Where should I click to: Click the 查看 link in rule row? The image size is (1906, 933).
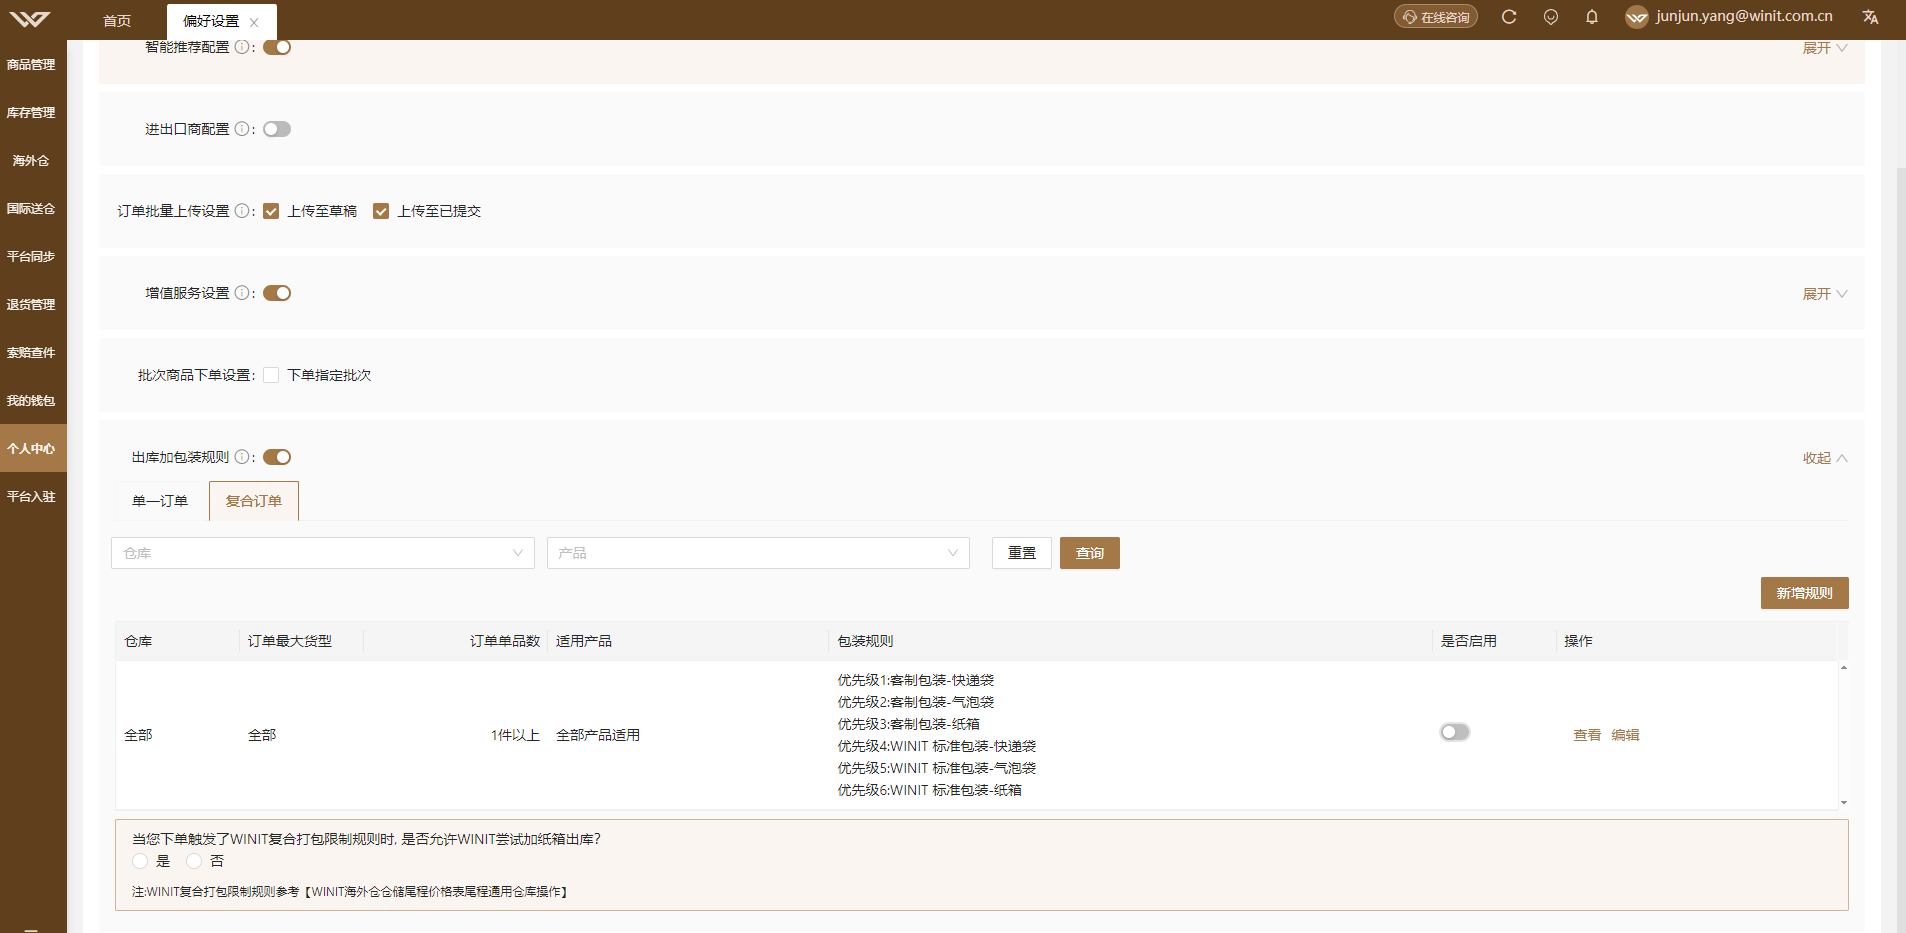pyautogui.click(x=1587, y=735)
